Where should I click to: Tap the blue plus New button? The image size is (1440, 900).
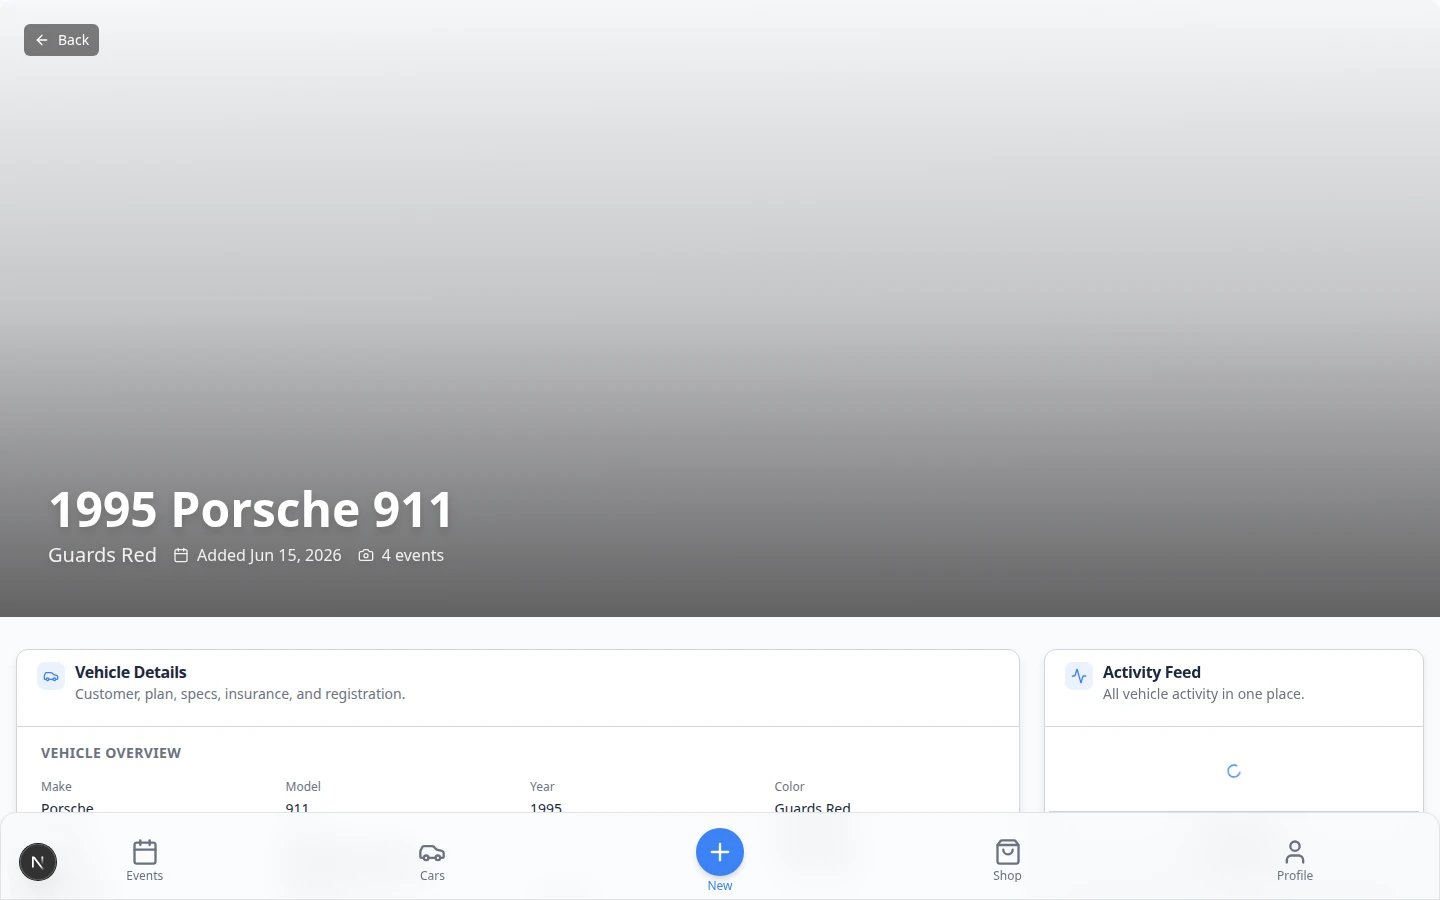click(x=720, y=852)
